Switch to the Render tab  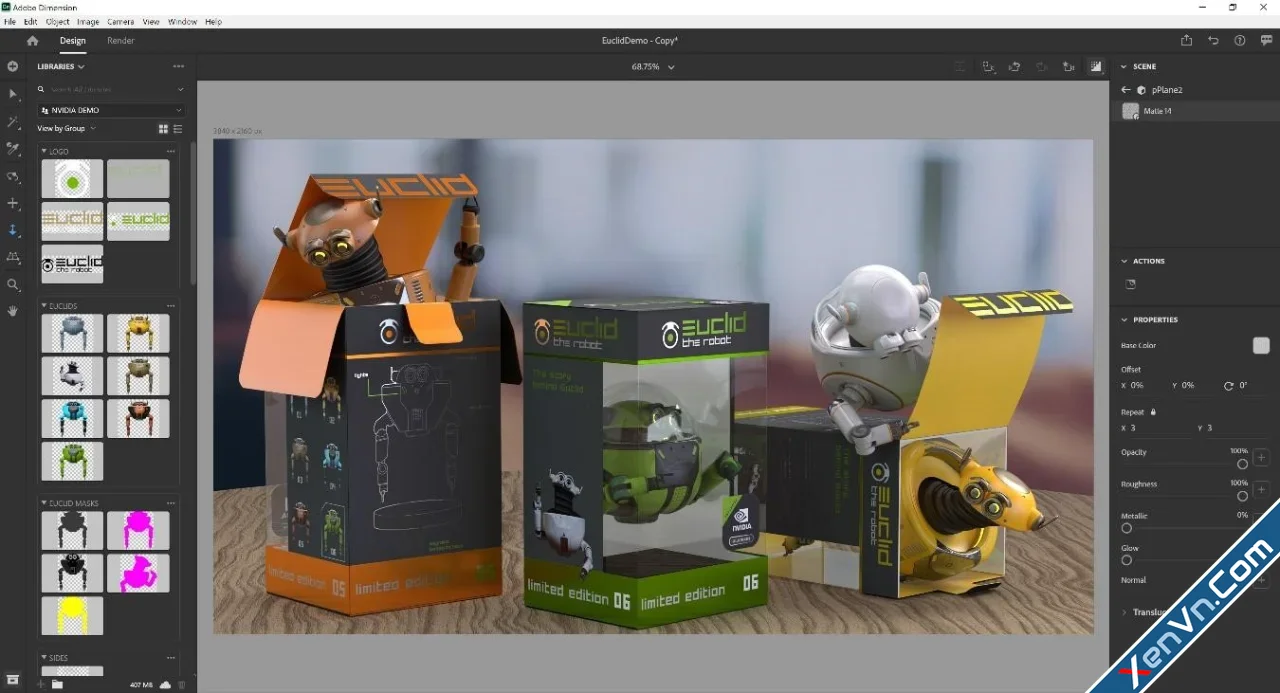(121, 41)
